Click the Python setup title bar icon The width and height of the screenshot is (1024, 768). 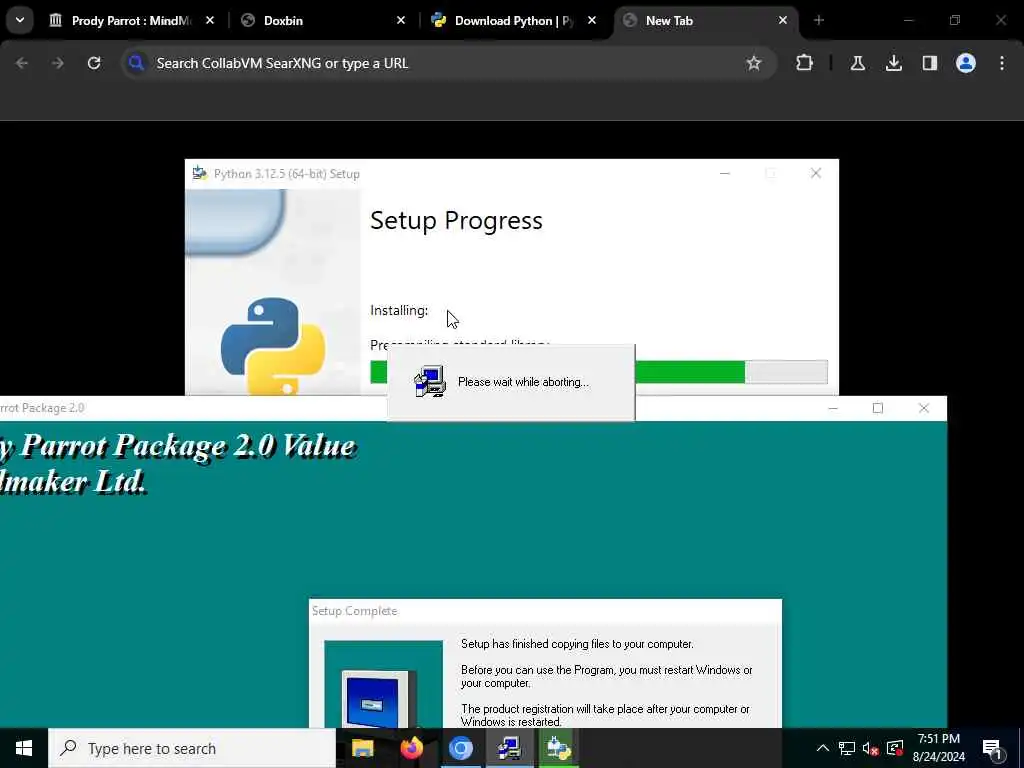200,174
